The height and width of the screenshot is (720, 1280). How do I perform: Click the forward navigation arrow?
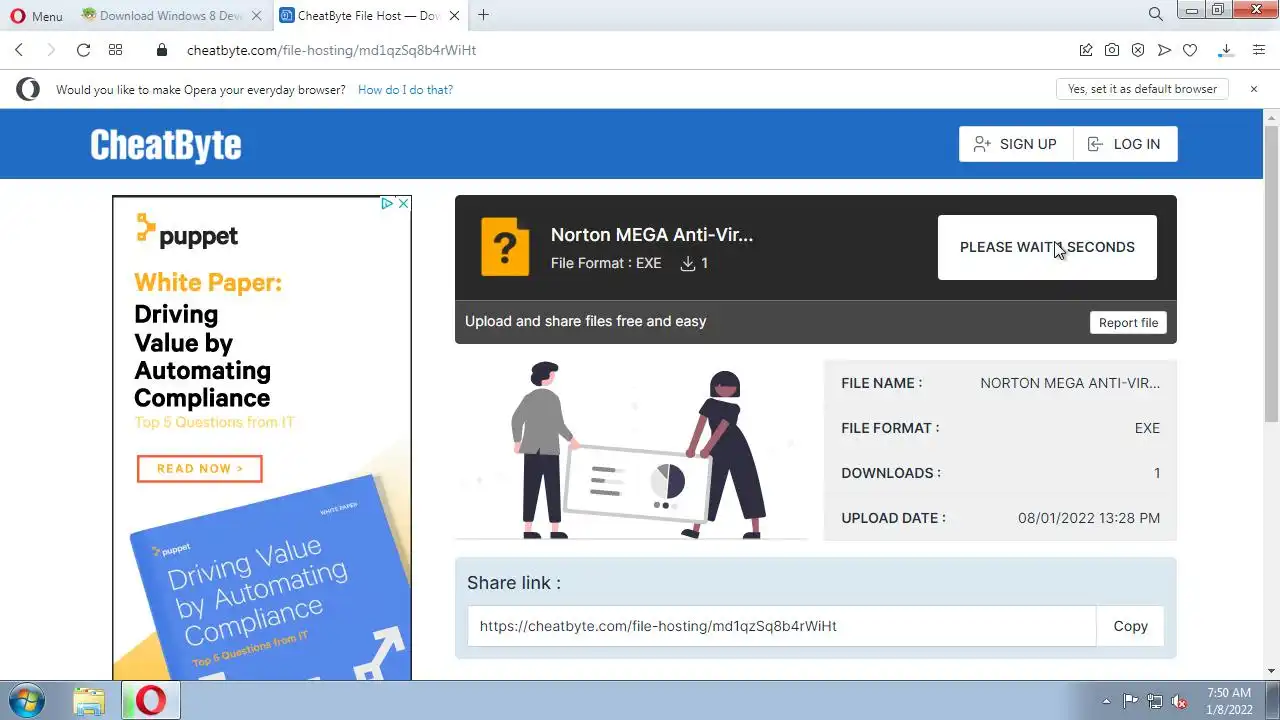tap(51, 50)
